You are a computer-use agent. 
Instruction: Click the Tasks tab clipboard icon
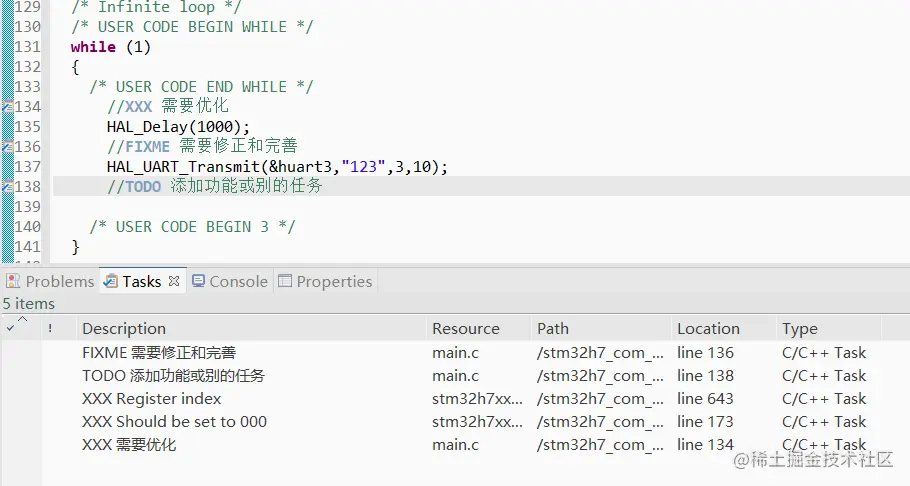coord(110,281)
